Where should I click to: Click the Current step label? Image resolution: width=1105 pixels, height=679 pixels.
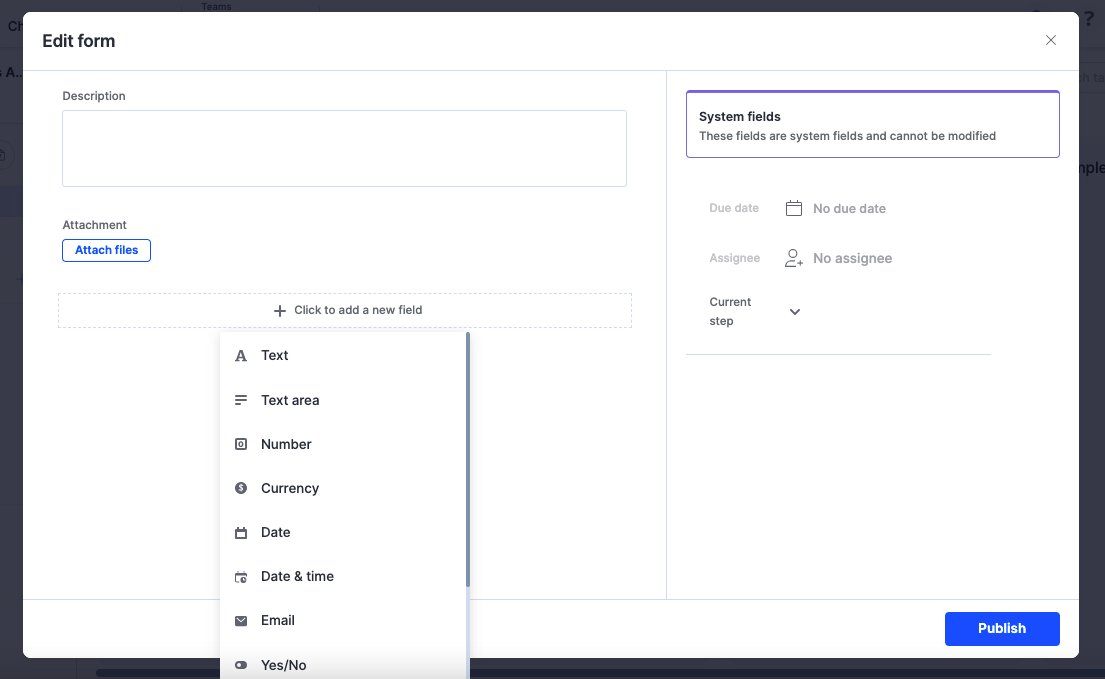point(730,311)
